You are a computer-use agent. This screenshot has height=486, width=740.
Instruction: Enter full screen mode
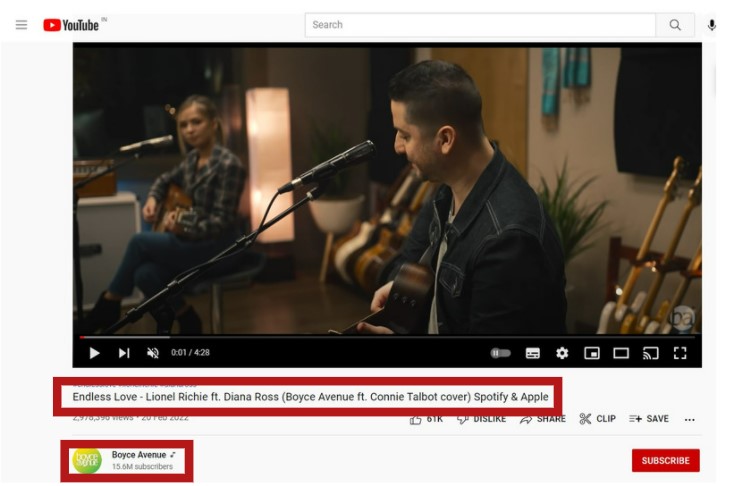(680, 353)
